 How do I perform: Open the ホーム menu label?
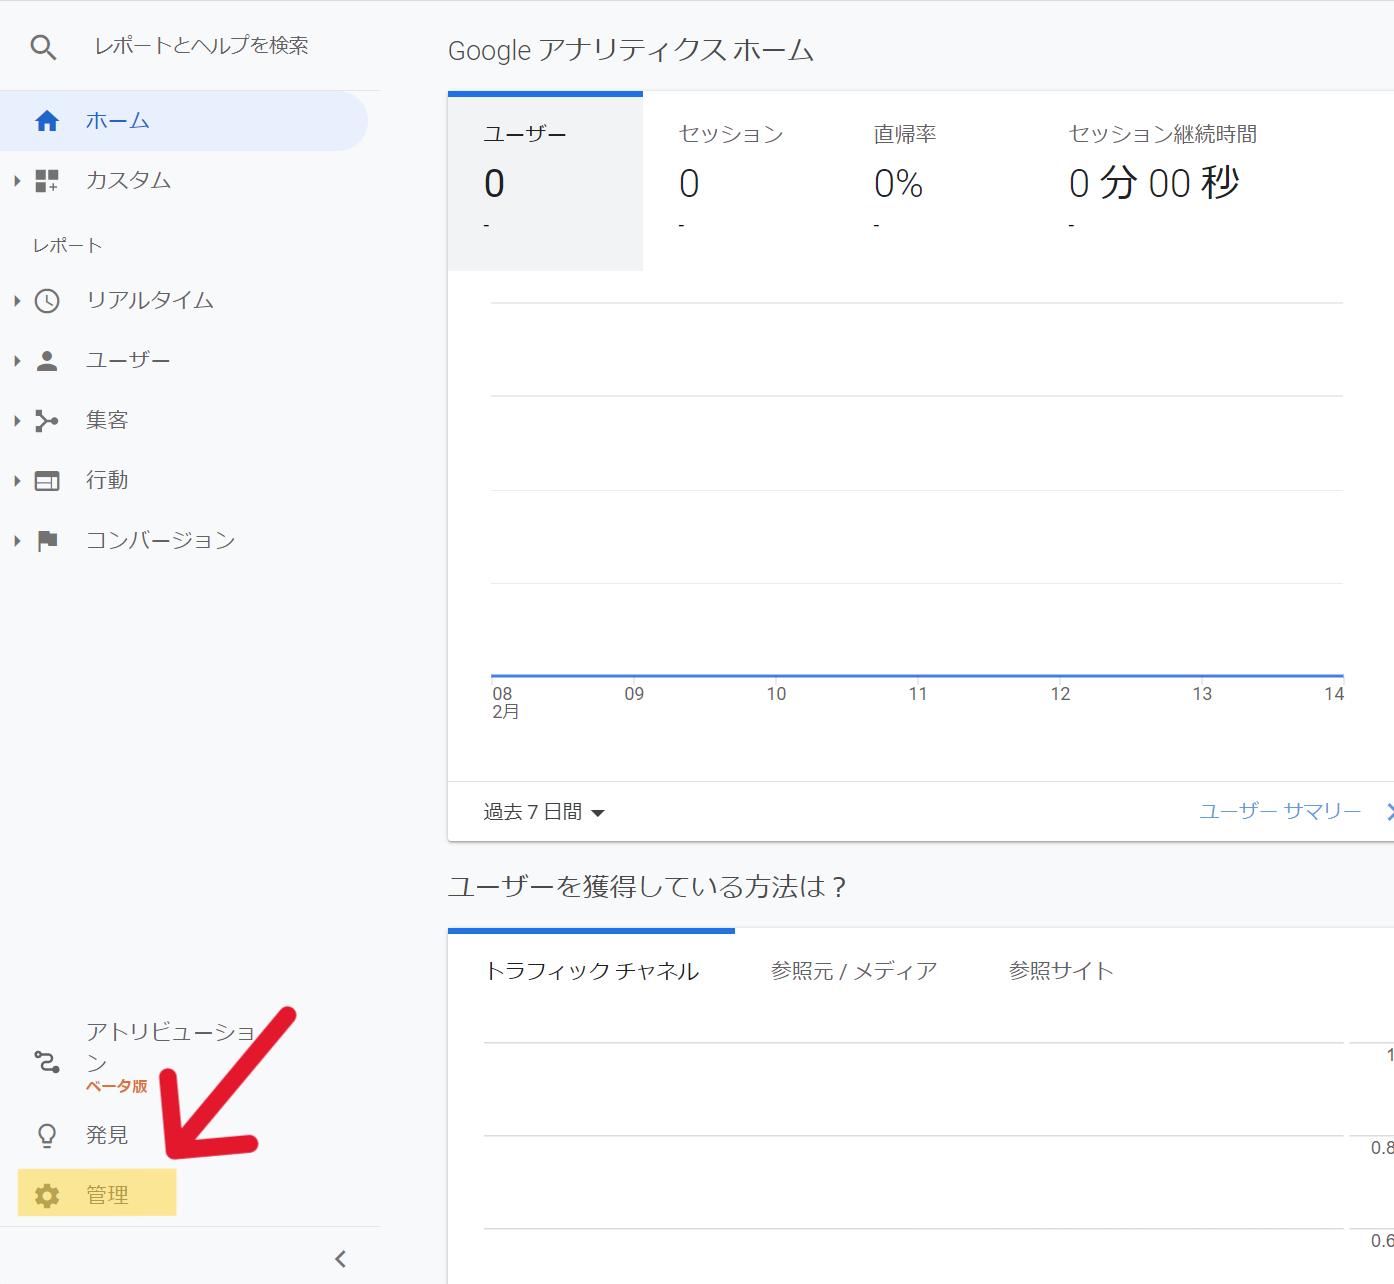tap(118, 121)
